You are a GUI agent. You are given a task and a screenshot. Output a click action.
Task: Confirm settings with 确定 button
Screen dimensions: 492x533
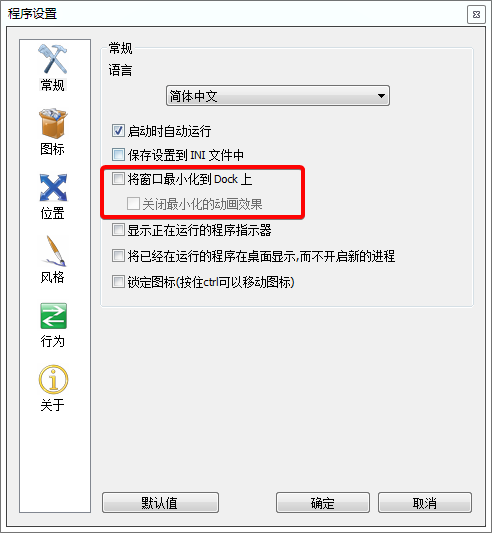(323, 502)
